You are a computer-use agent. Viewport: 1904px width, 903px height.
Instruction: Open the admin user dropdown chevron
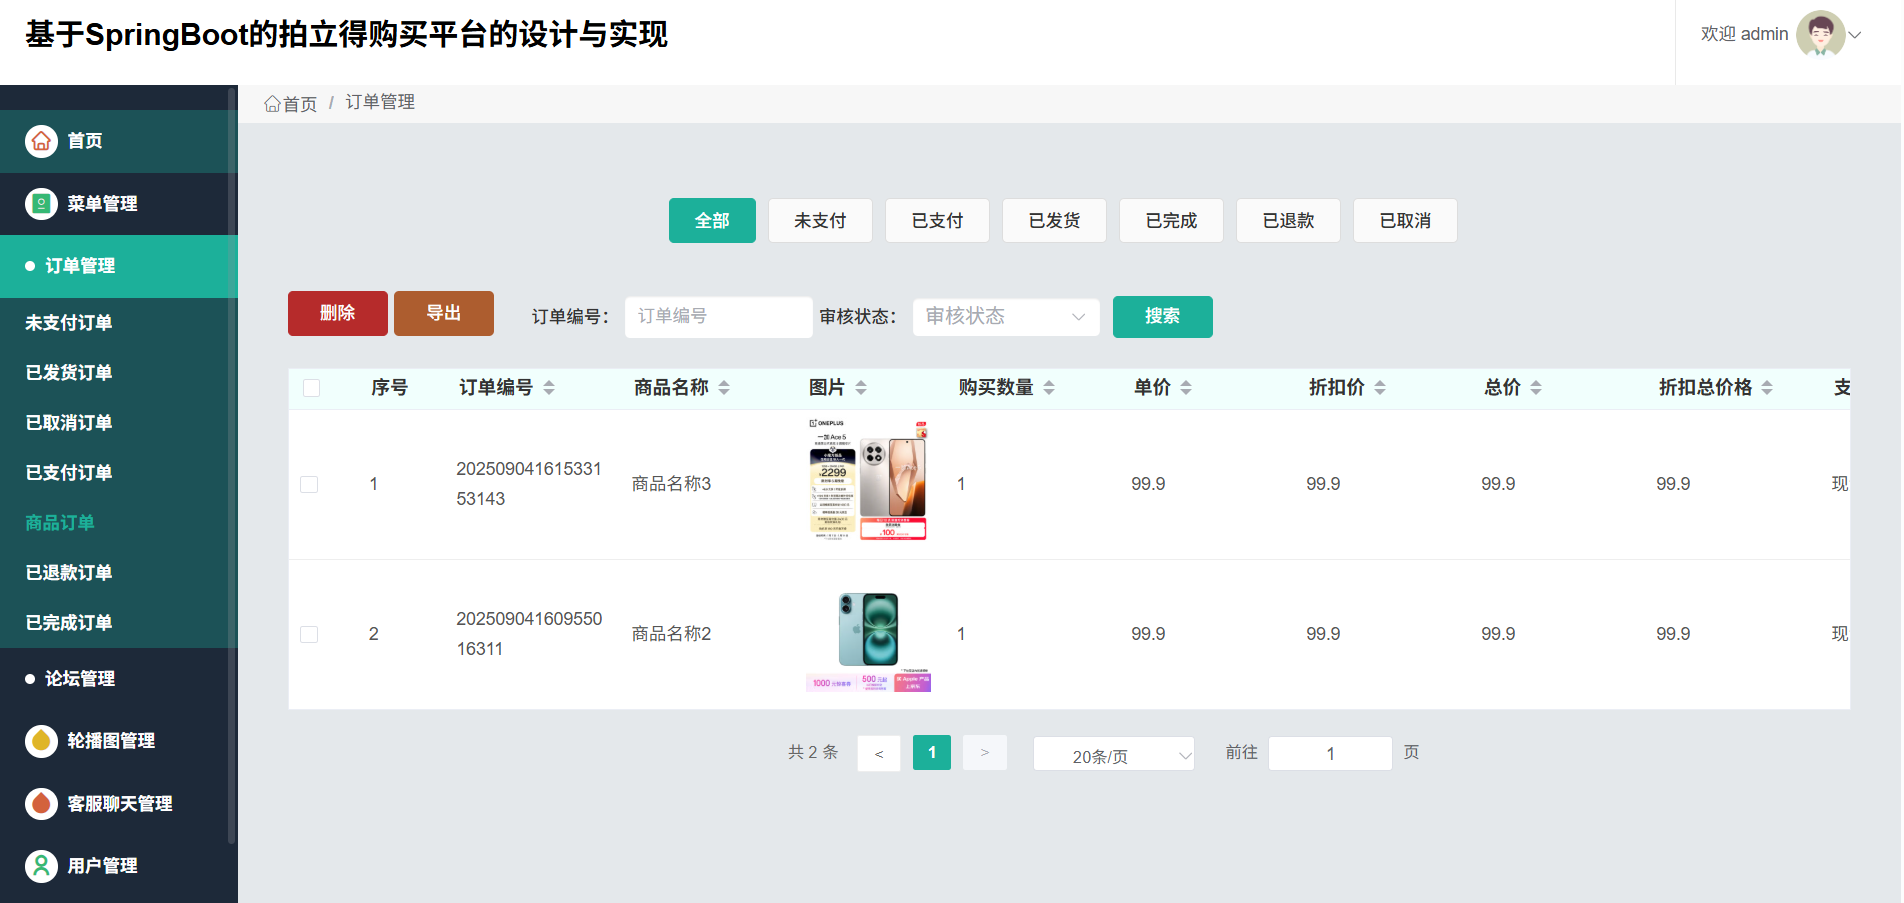pyautogui.click(x=1855, y=35)
